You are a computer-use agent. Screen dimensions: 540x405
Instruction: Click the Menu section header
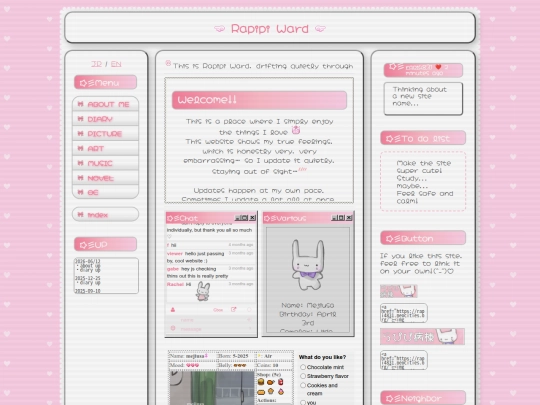(105, 82)
